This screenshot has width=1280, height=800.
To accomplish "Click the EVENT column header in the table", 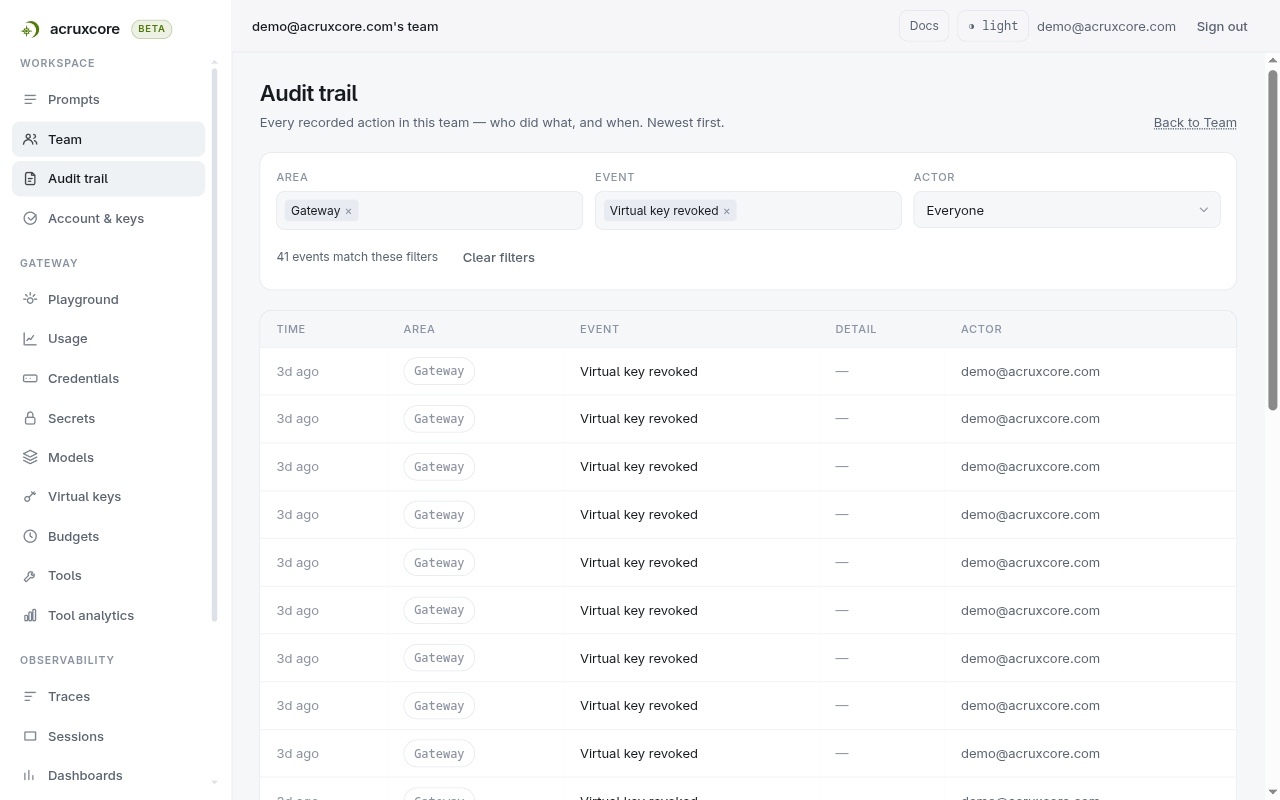I will tap(599, 329).
